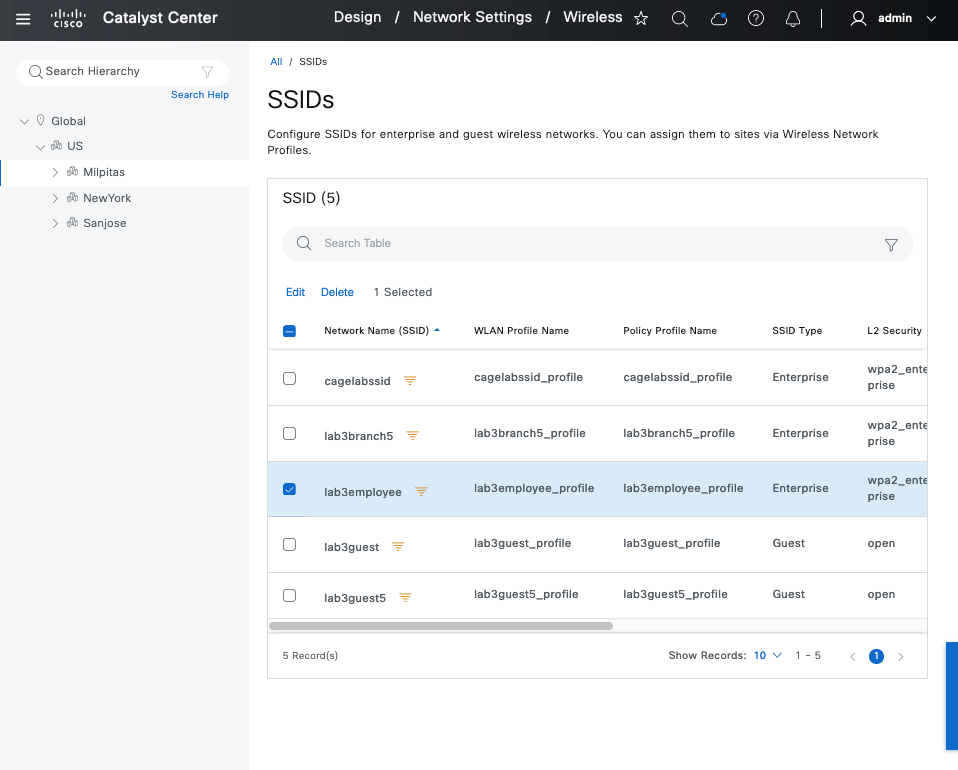958x770 pixels.
Task: Expand the Milpitas site tree node
Action: pyautogui.click(x=56, y=172)
